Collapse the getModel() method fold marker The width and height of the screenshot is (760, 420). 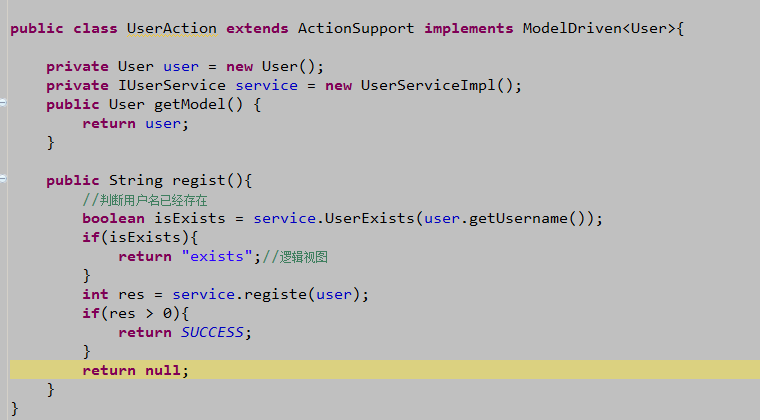(3, 103)
